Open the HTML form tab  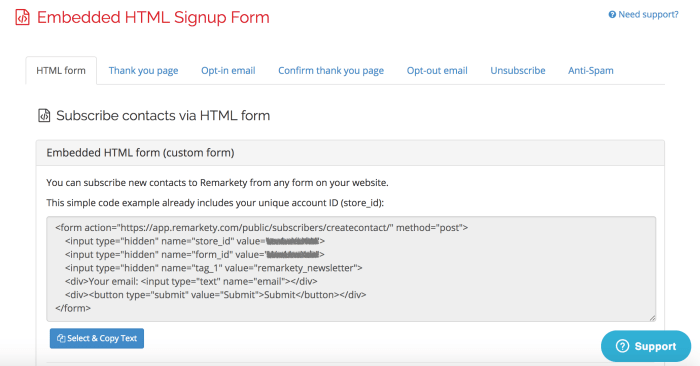[61, 71]
